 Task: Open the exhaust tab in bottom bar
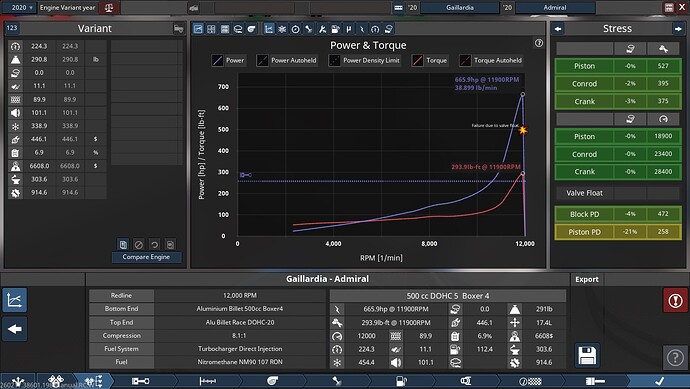466,381
